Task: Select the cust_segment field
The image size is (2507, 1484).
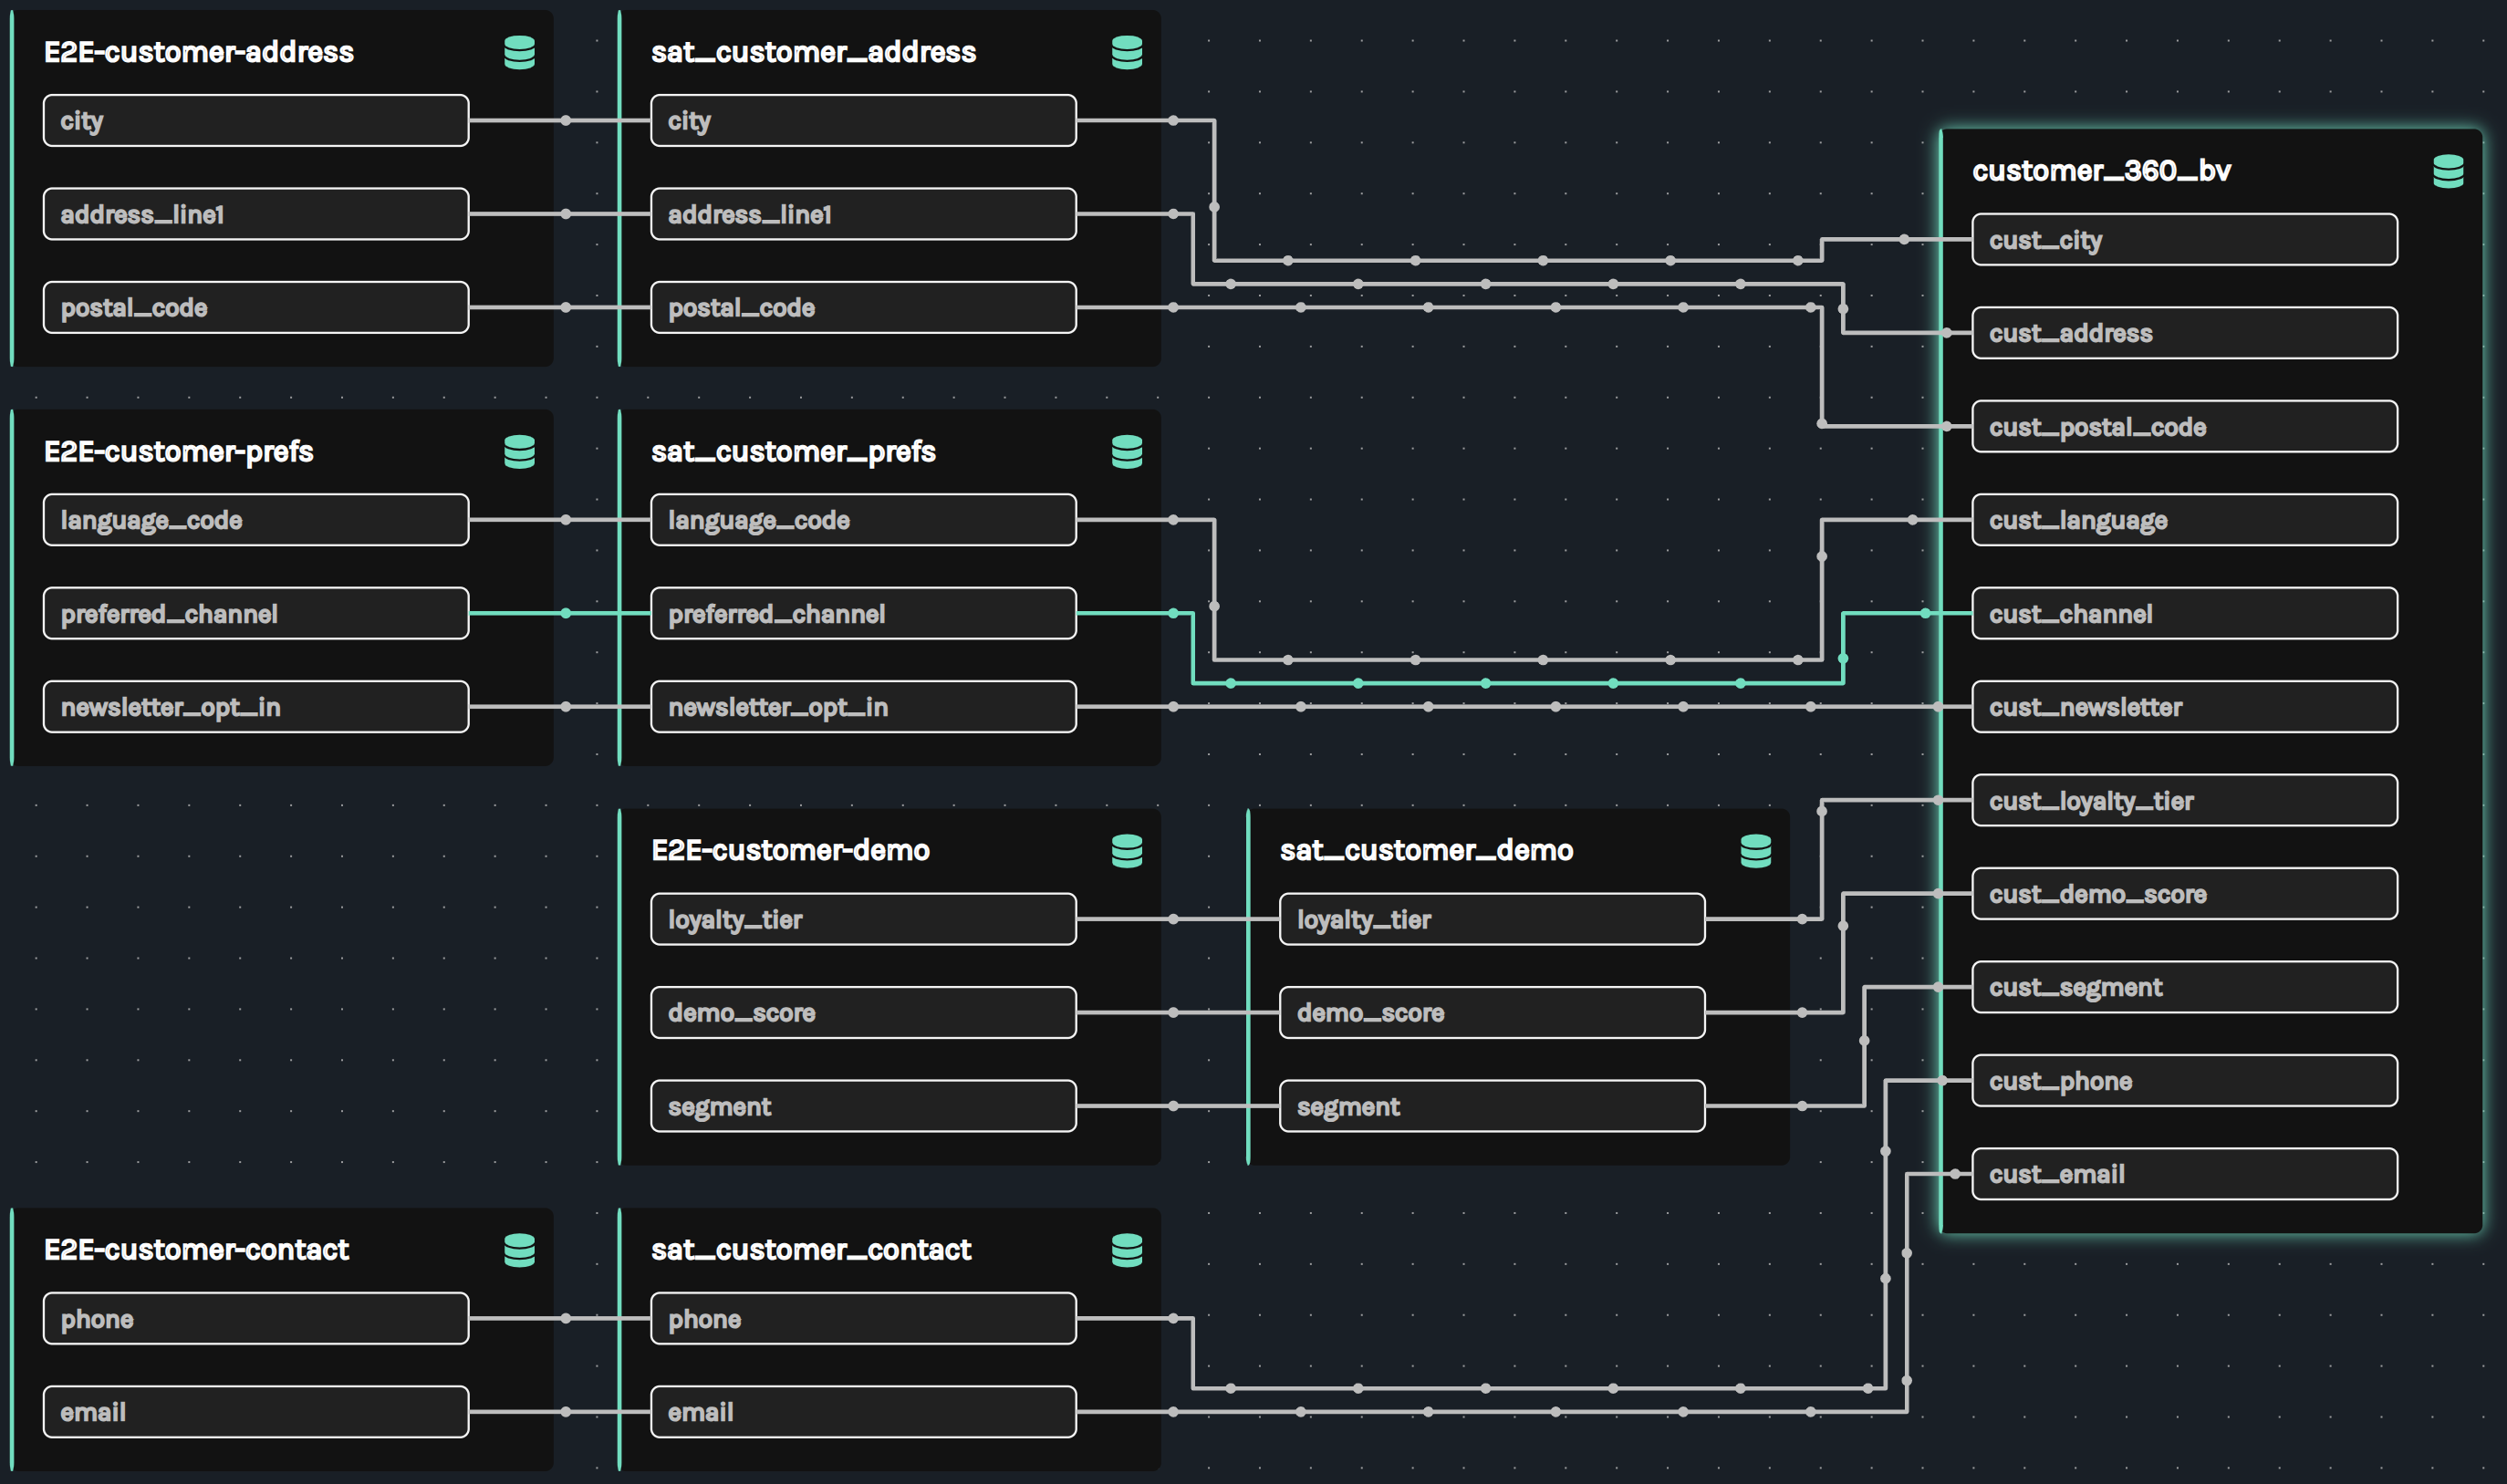Action: click(2184, 988)
